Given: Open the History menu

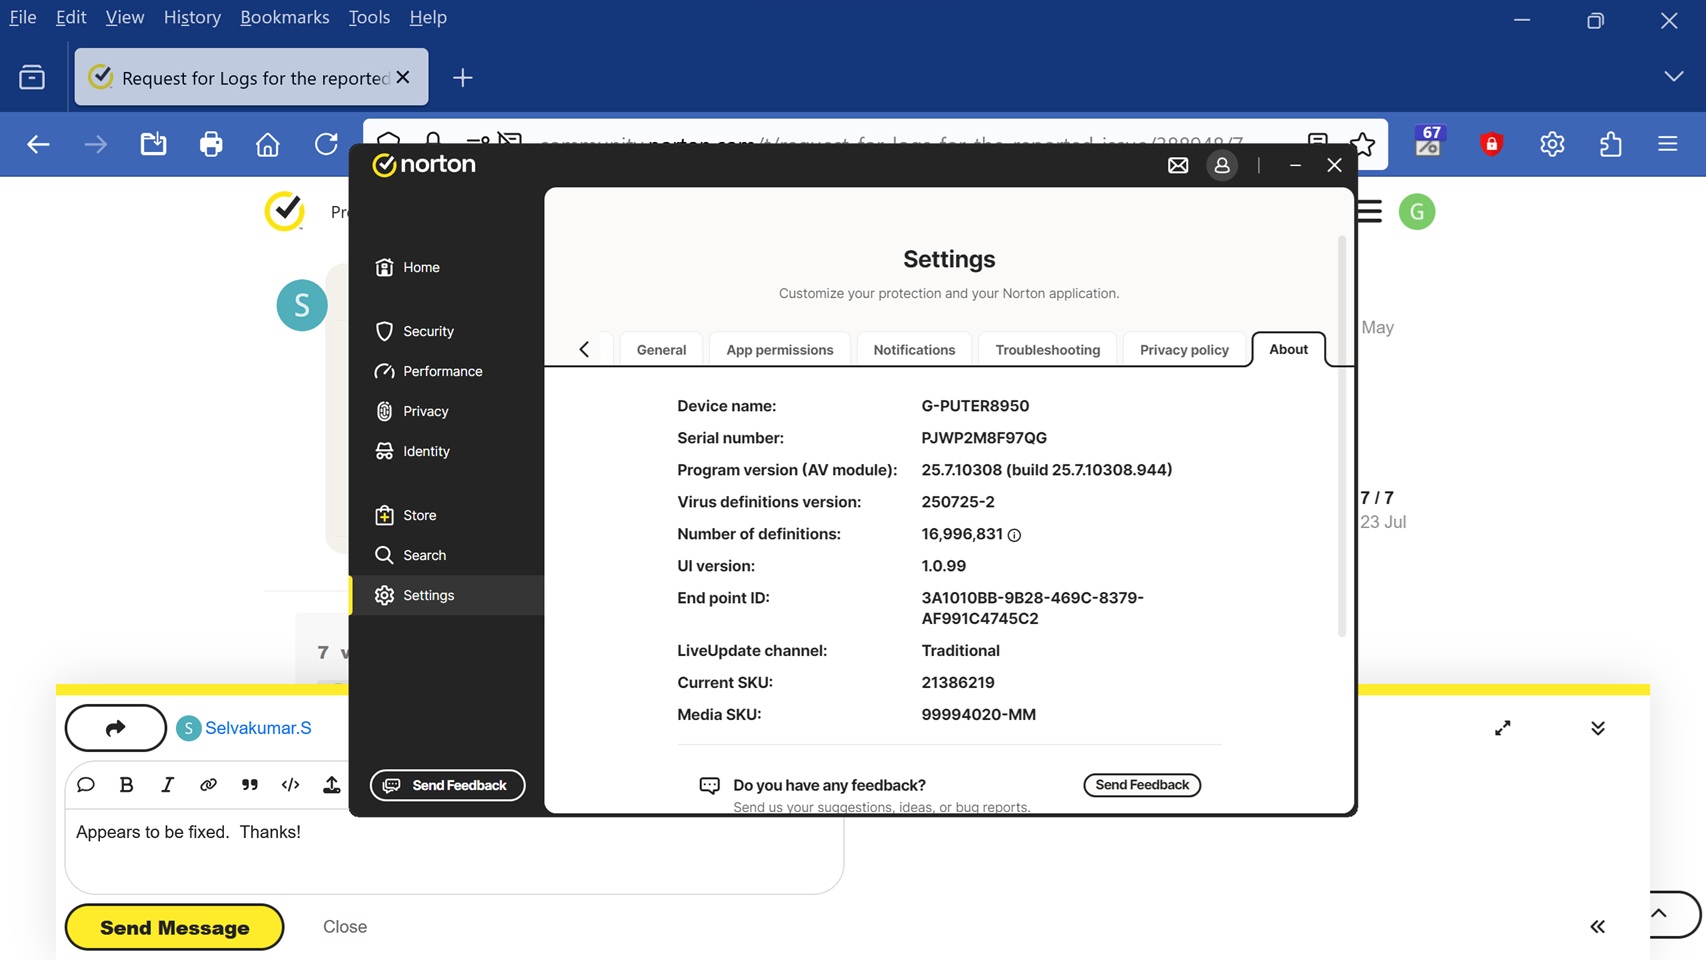Looking at the screenshot, I should tap(192, 17).
